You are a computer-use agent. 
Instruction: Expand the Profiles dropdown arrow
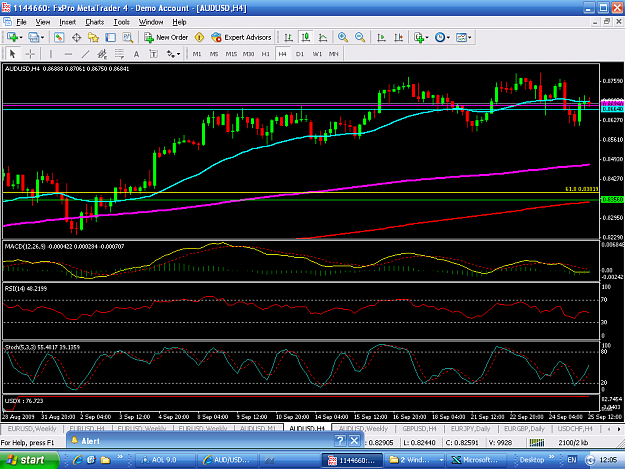click(42, 37)
